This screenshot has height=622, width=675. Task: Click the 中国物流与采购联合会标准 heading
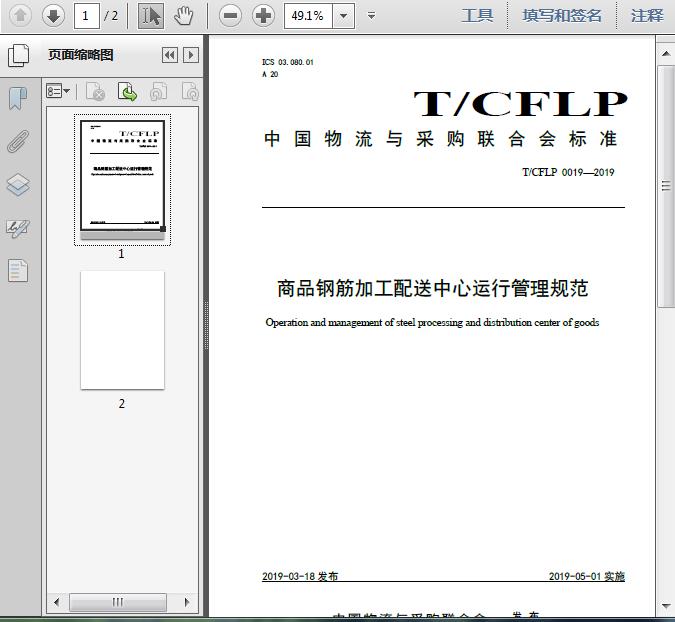coord(440,139)
